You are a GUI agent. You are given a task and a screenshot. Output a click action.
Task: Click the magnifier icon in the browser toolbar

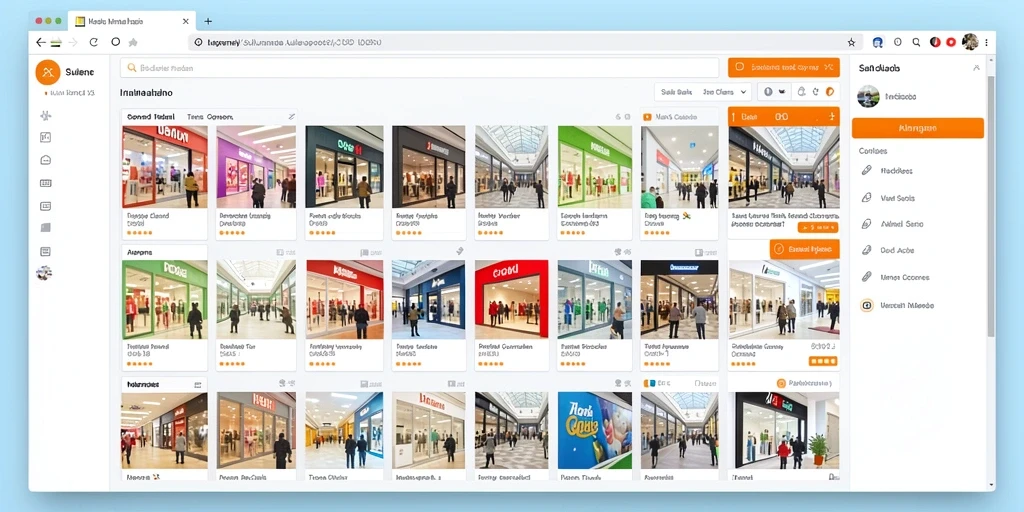(x=916, y=42)
